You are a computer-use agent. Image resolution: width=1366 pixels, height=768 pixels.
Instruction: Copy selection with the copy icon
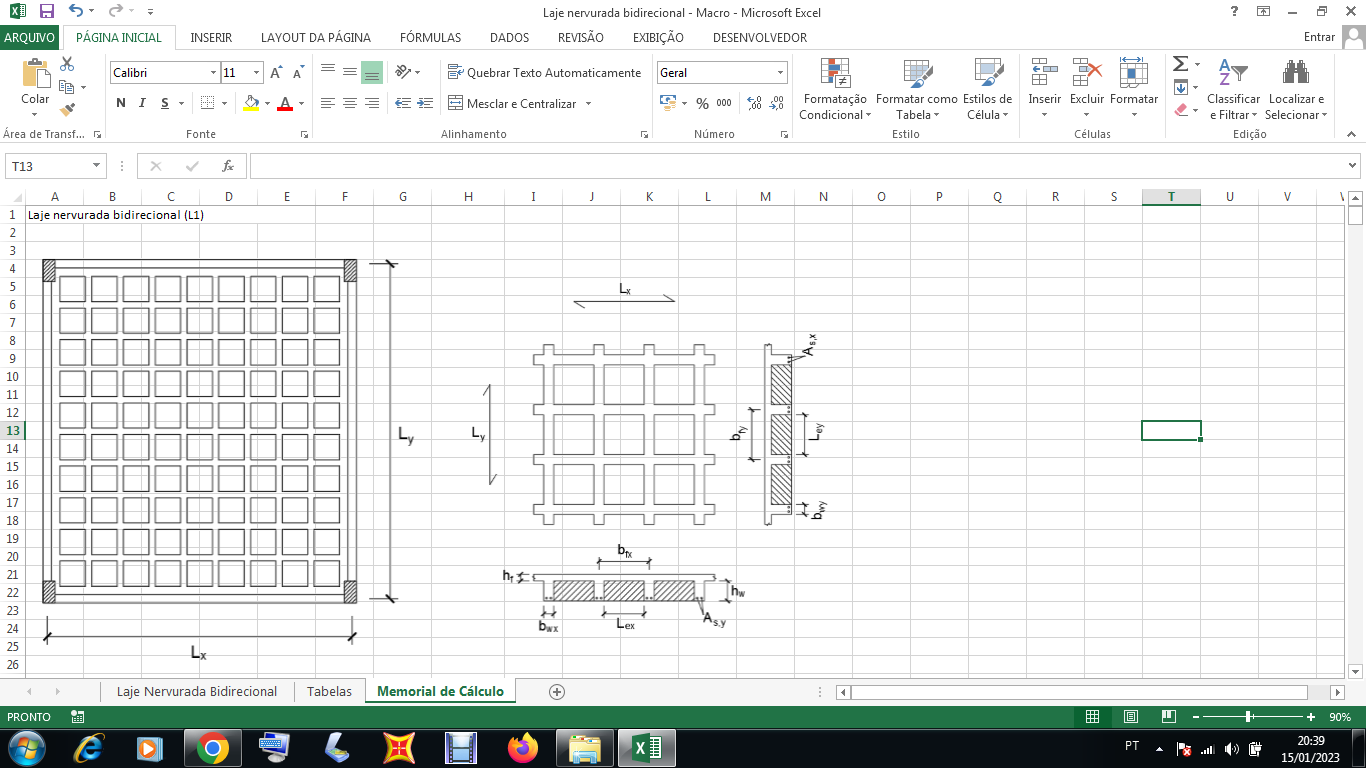tap(67, 87)
